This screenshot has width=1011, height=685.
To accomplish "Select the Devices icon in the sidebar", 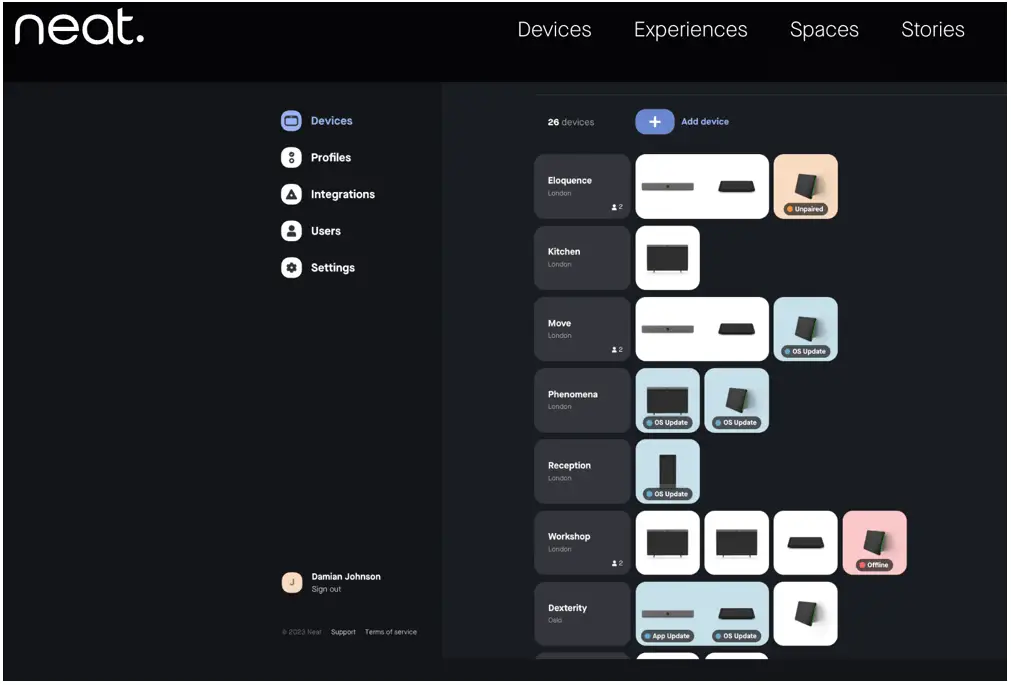I will tap(290, 120).
